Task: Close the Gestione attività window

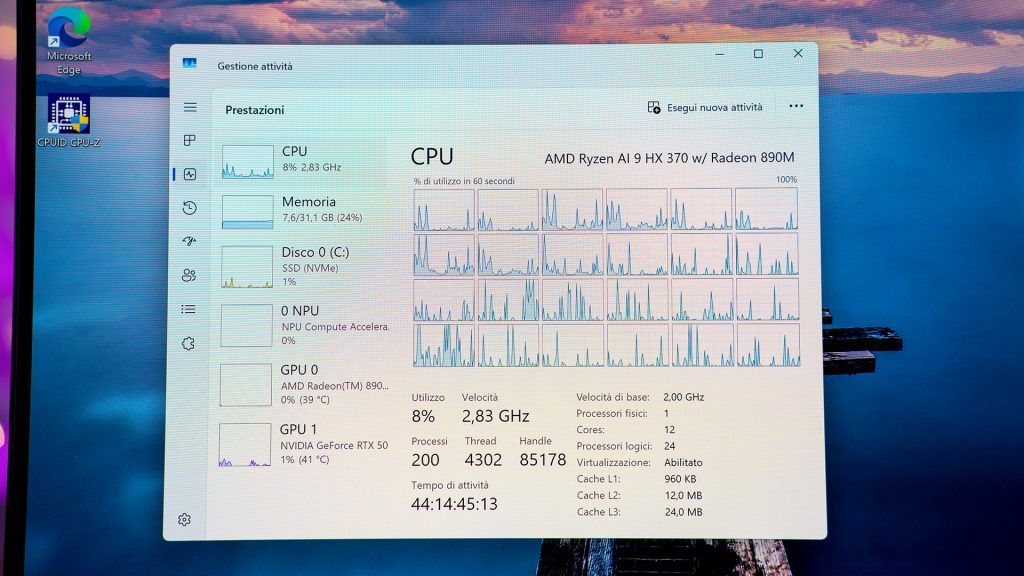Action: point(798,54)
